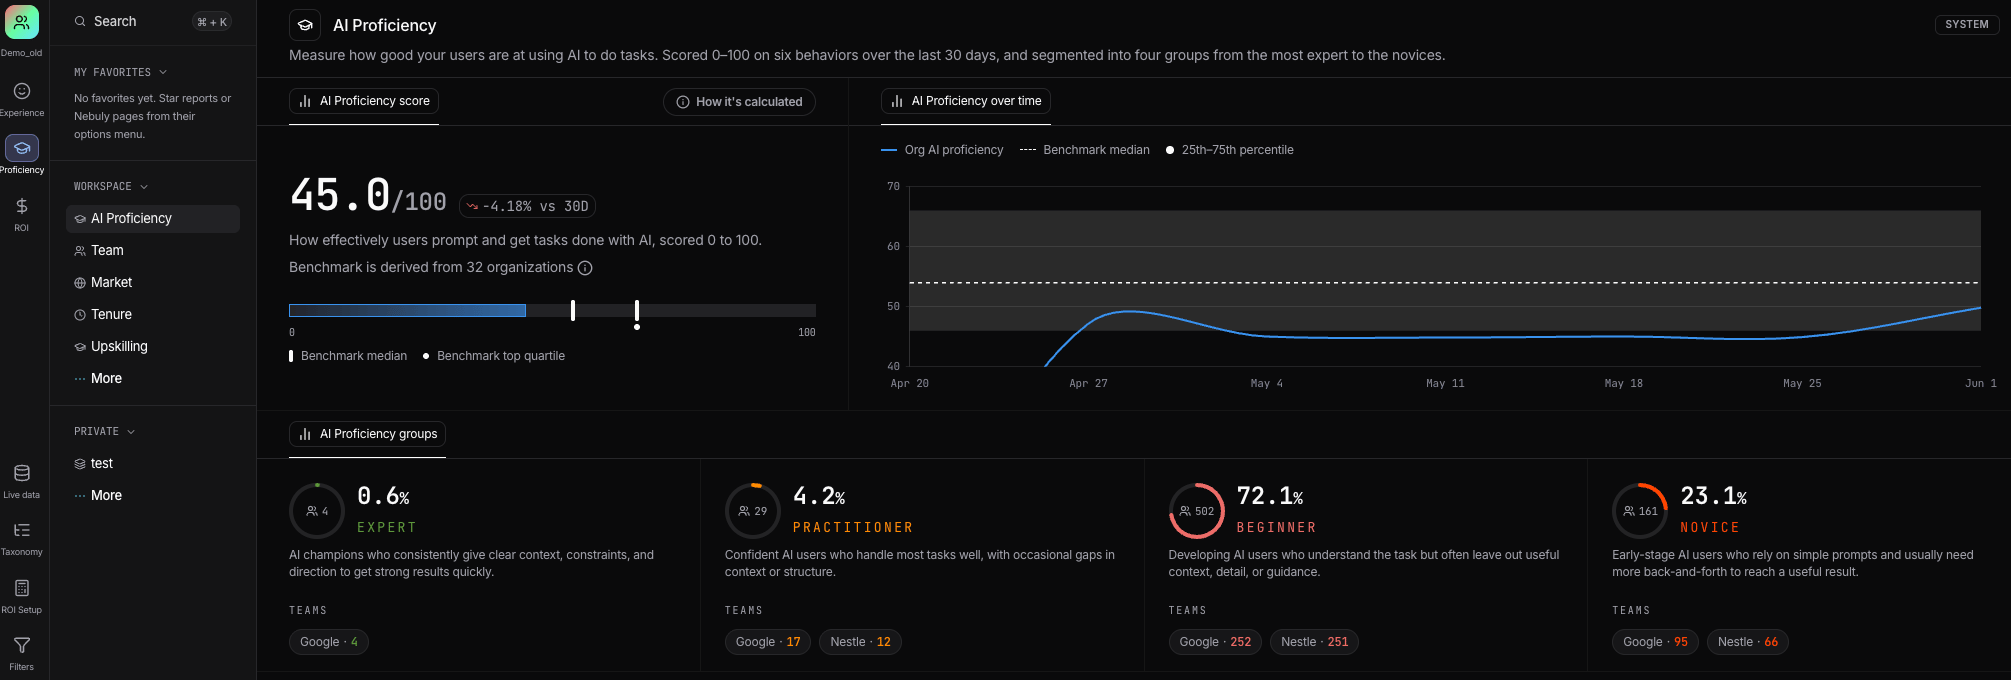Select the Proficiency graduation cap icon
The width and height of the screenshot is (2011, 680).
tap(22, 148)
